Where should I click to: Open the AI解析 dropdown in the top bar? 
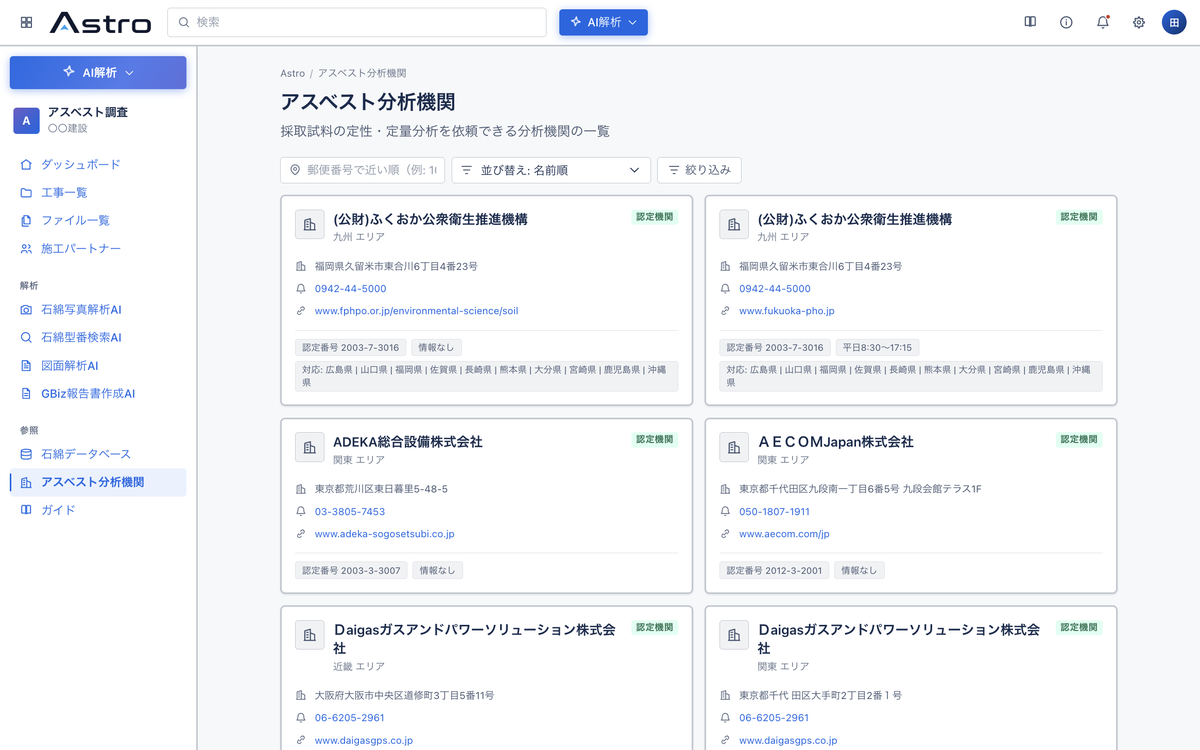pos(603,22)
